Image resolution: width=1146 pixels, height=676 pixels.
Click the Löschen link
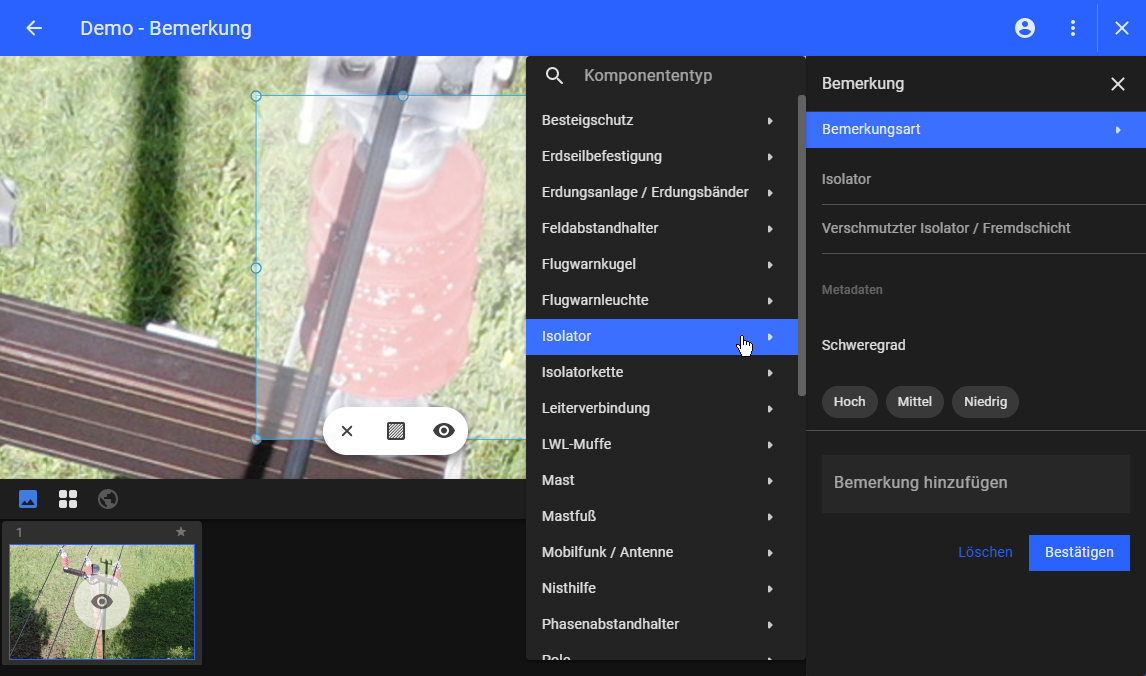(985, 552)
